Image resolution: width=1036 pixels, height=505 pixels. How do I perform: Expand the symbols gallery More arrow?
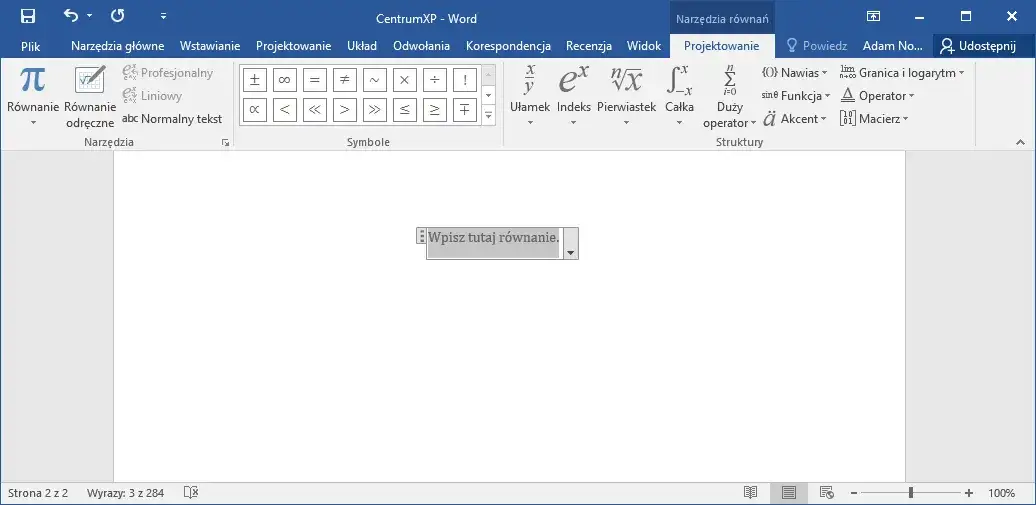pyautogui.click(x=489, y=116)
